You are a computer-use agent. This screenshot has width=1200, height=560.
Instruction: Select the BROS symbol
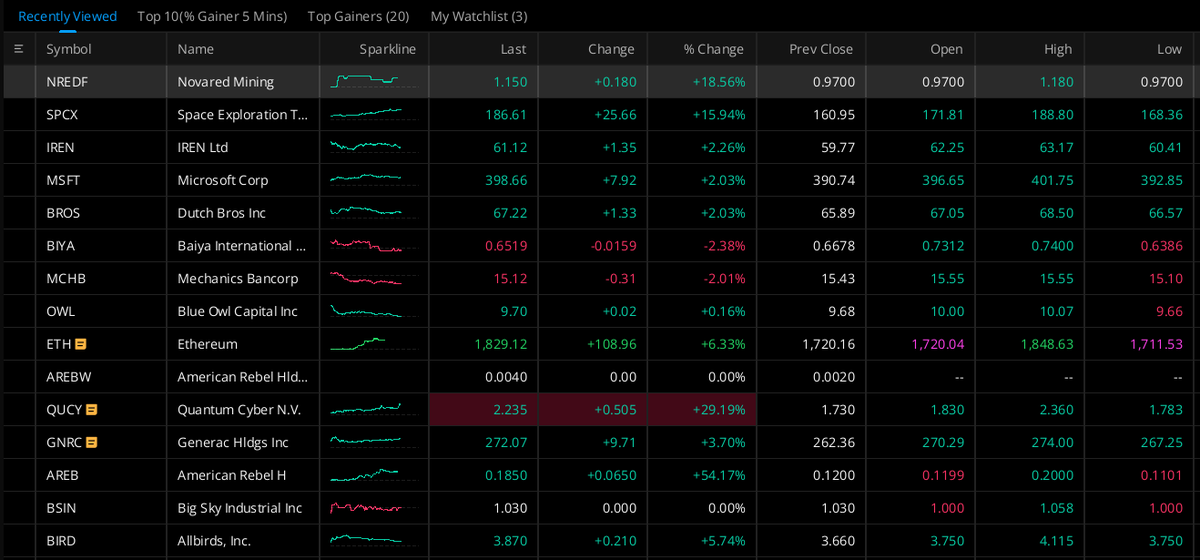pos(63,213)
